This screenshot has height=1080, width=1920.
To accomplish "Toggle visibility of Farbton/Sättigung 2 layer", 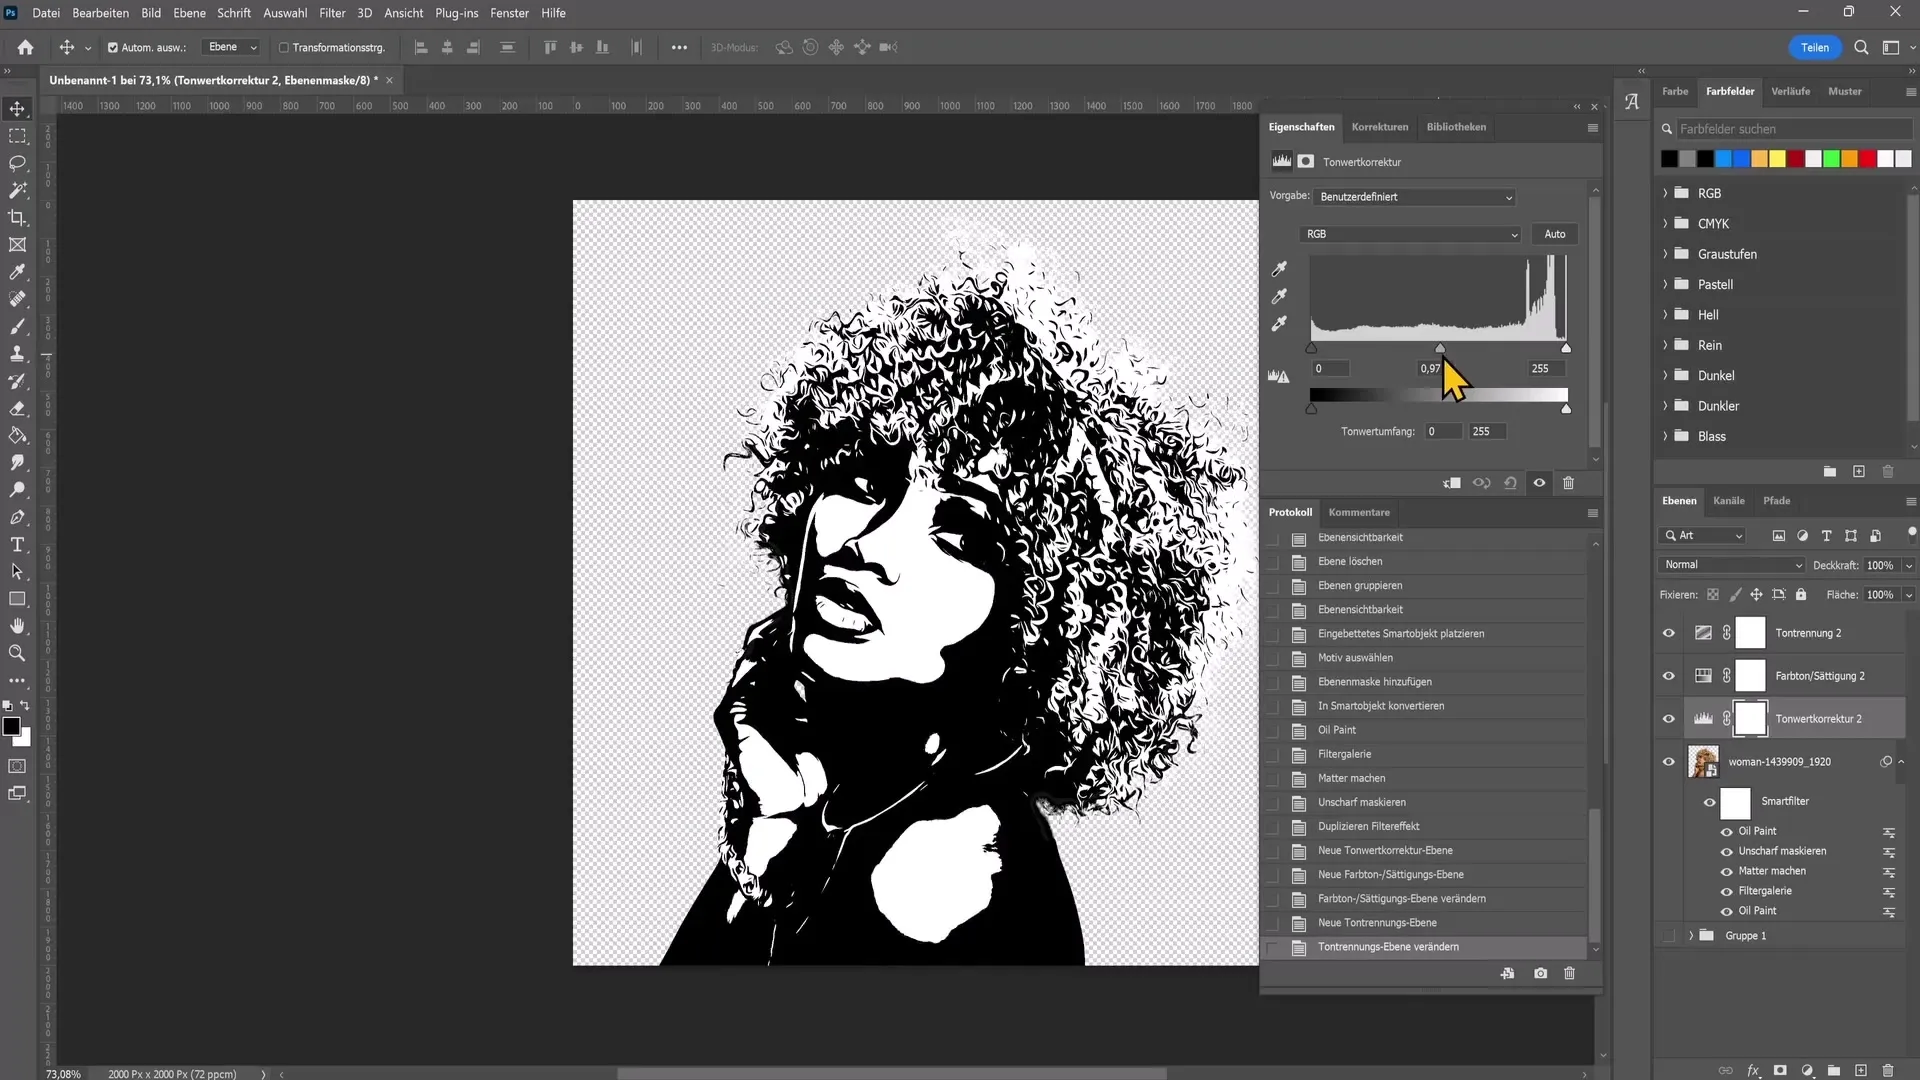I will [x=1668, y=675].
